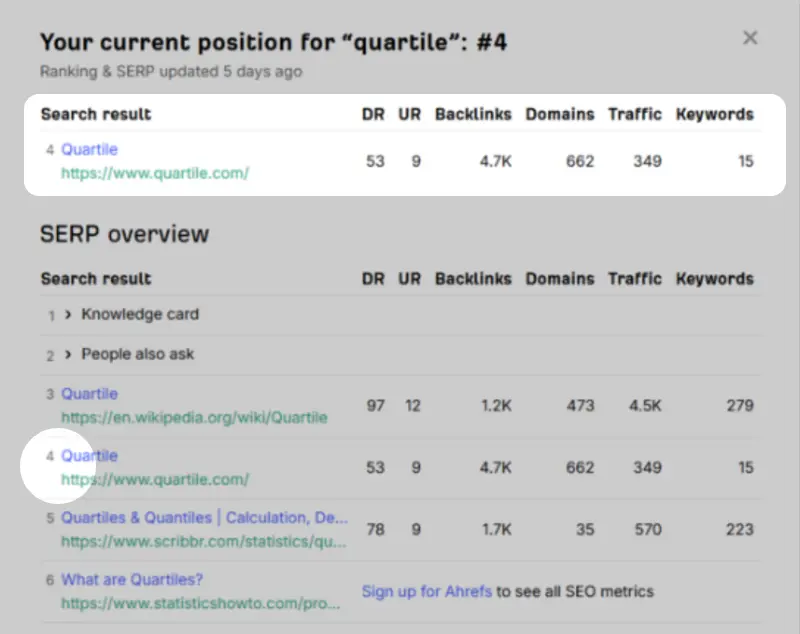Click the Traffic column header in SERP overview
This screenshot has width=800, height=634.
(635, 279)
